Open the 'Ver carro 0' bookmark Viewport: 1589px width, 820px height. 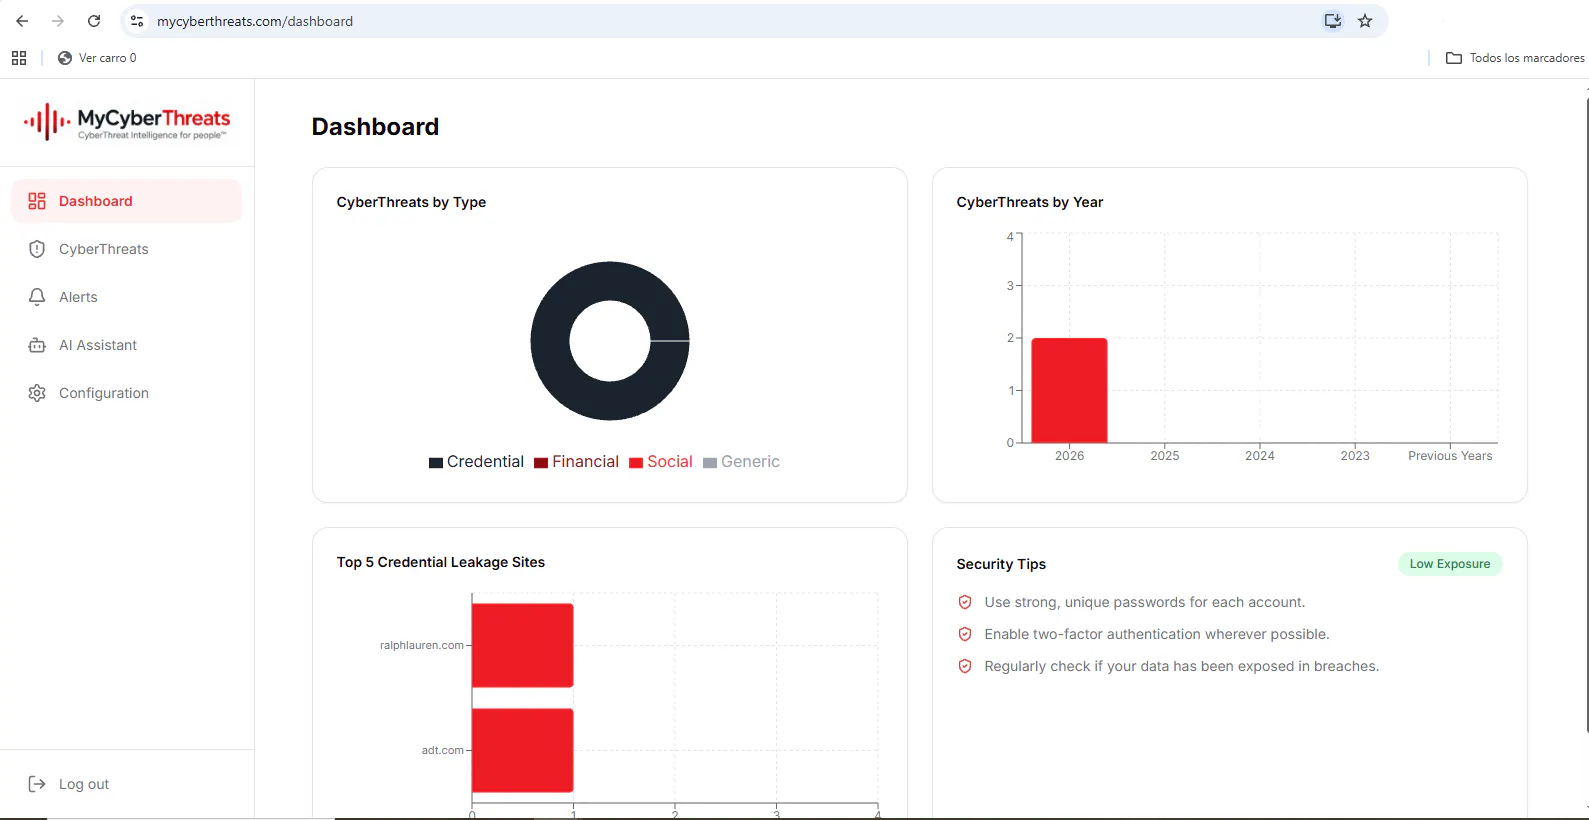pos(97,58)
